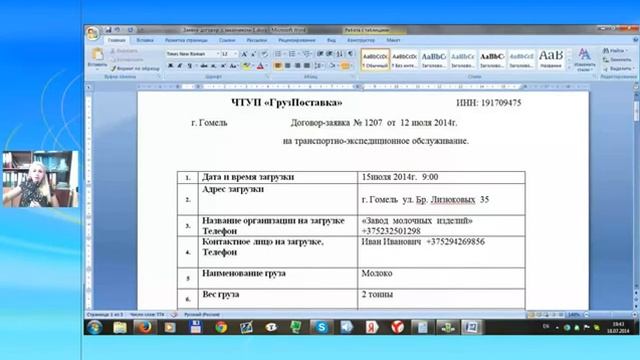Click the Word Help question mark icon
This screenshot has height=360, width=640.
click(636, 40)
